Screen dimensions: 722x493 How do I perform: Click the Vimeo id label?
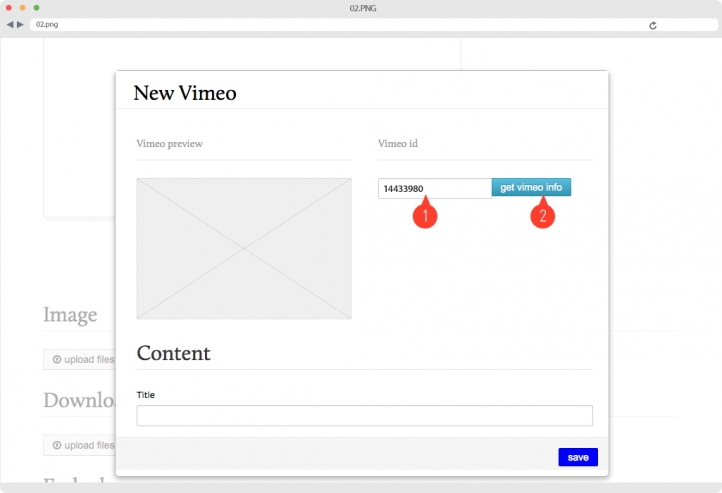point(398,144)
